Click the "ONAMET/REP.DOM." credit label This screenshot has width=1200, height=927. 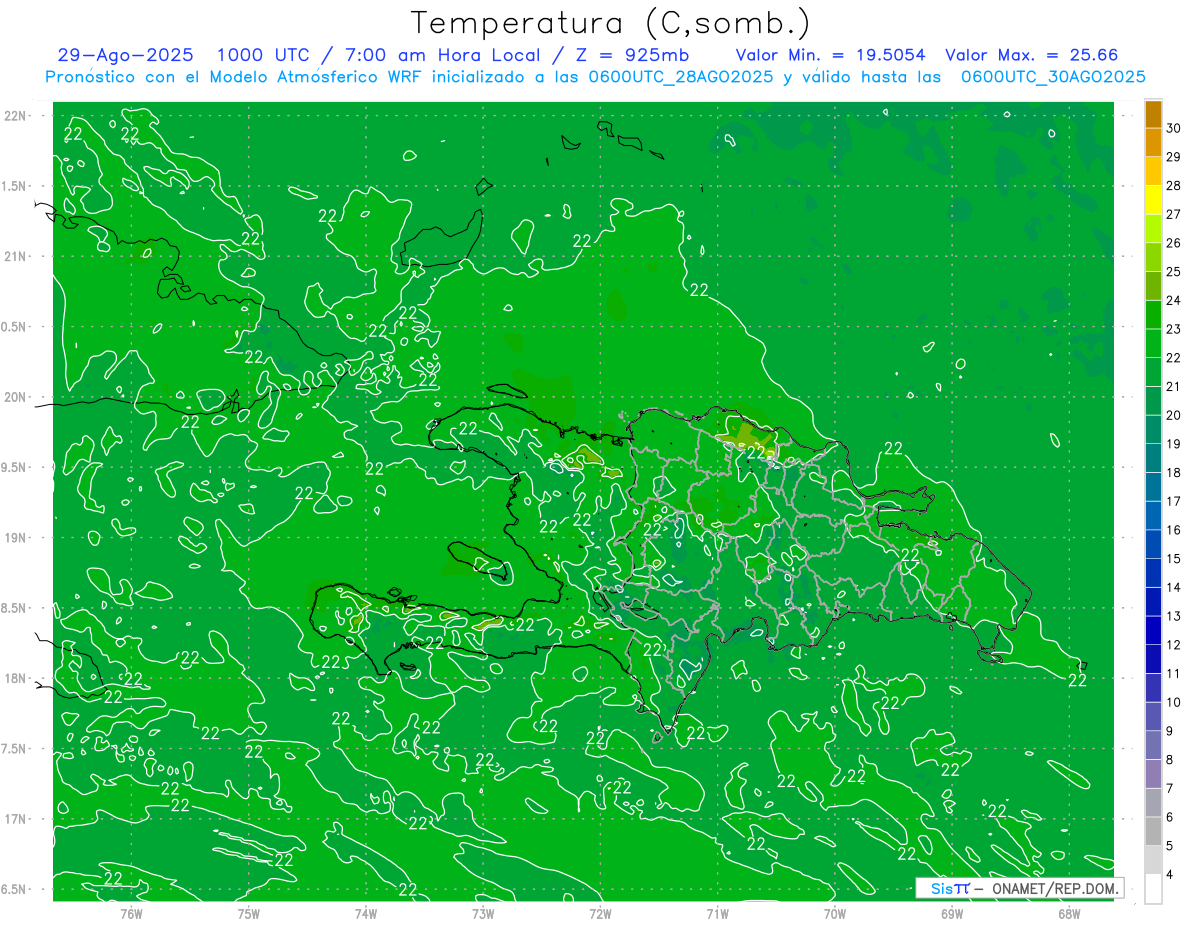[1055, 888]
